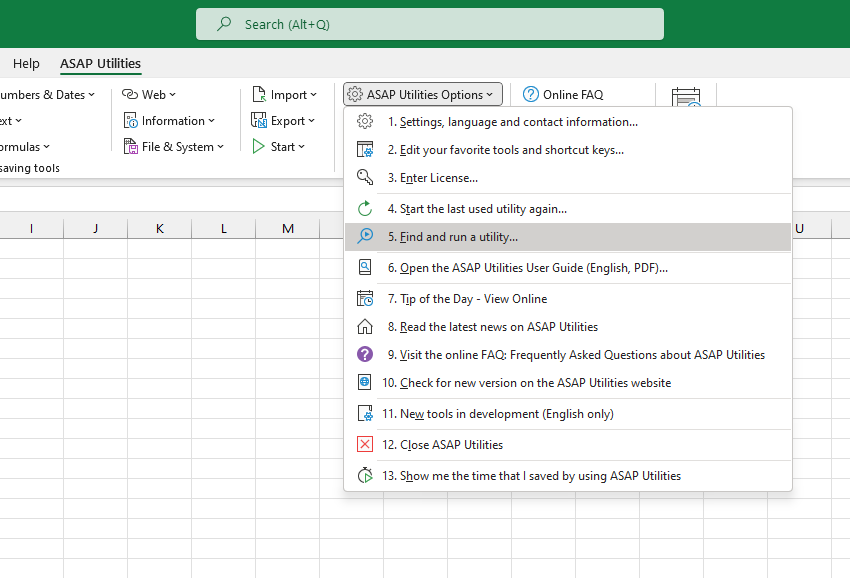Choose Visit the online FAQ entry
850x578 pixels.
coord(568,355)
